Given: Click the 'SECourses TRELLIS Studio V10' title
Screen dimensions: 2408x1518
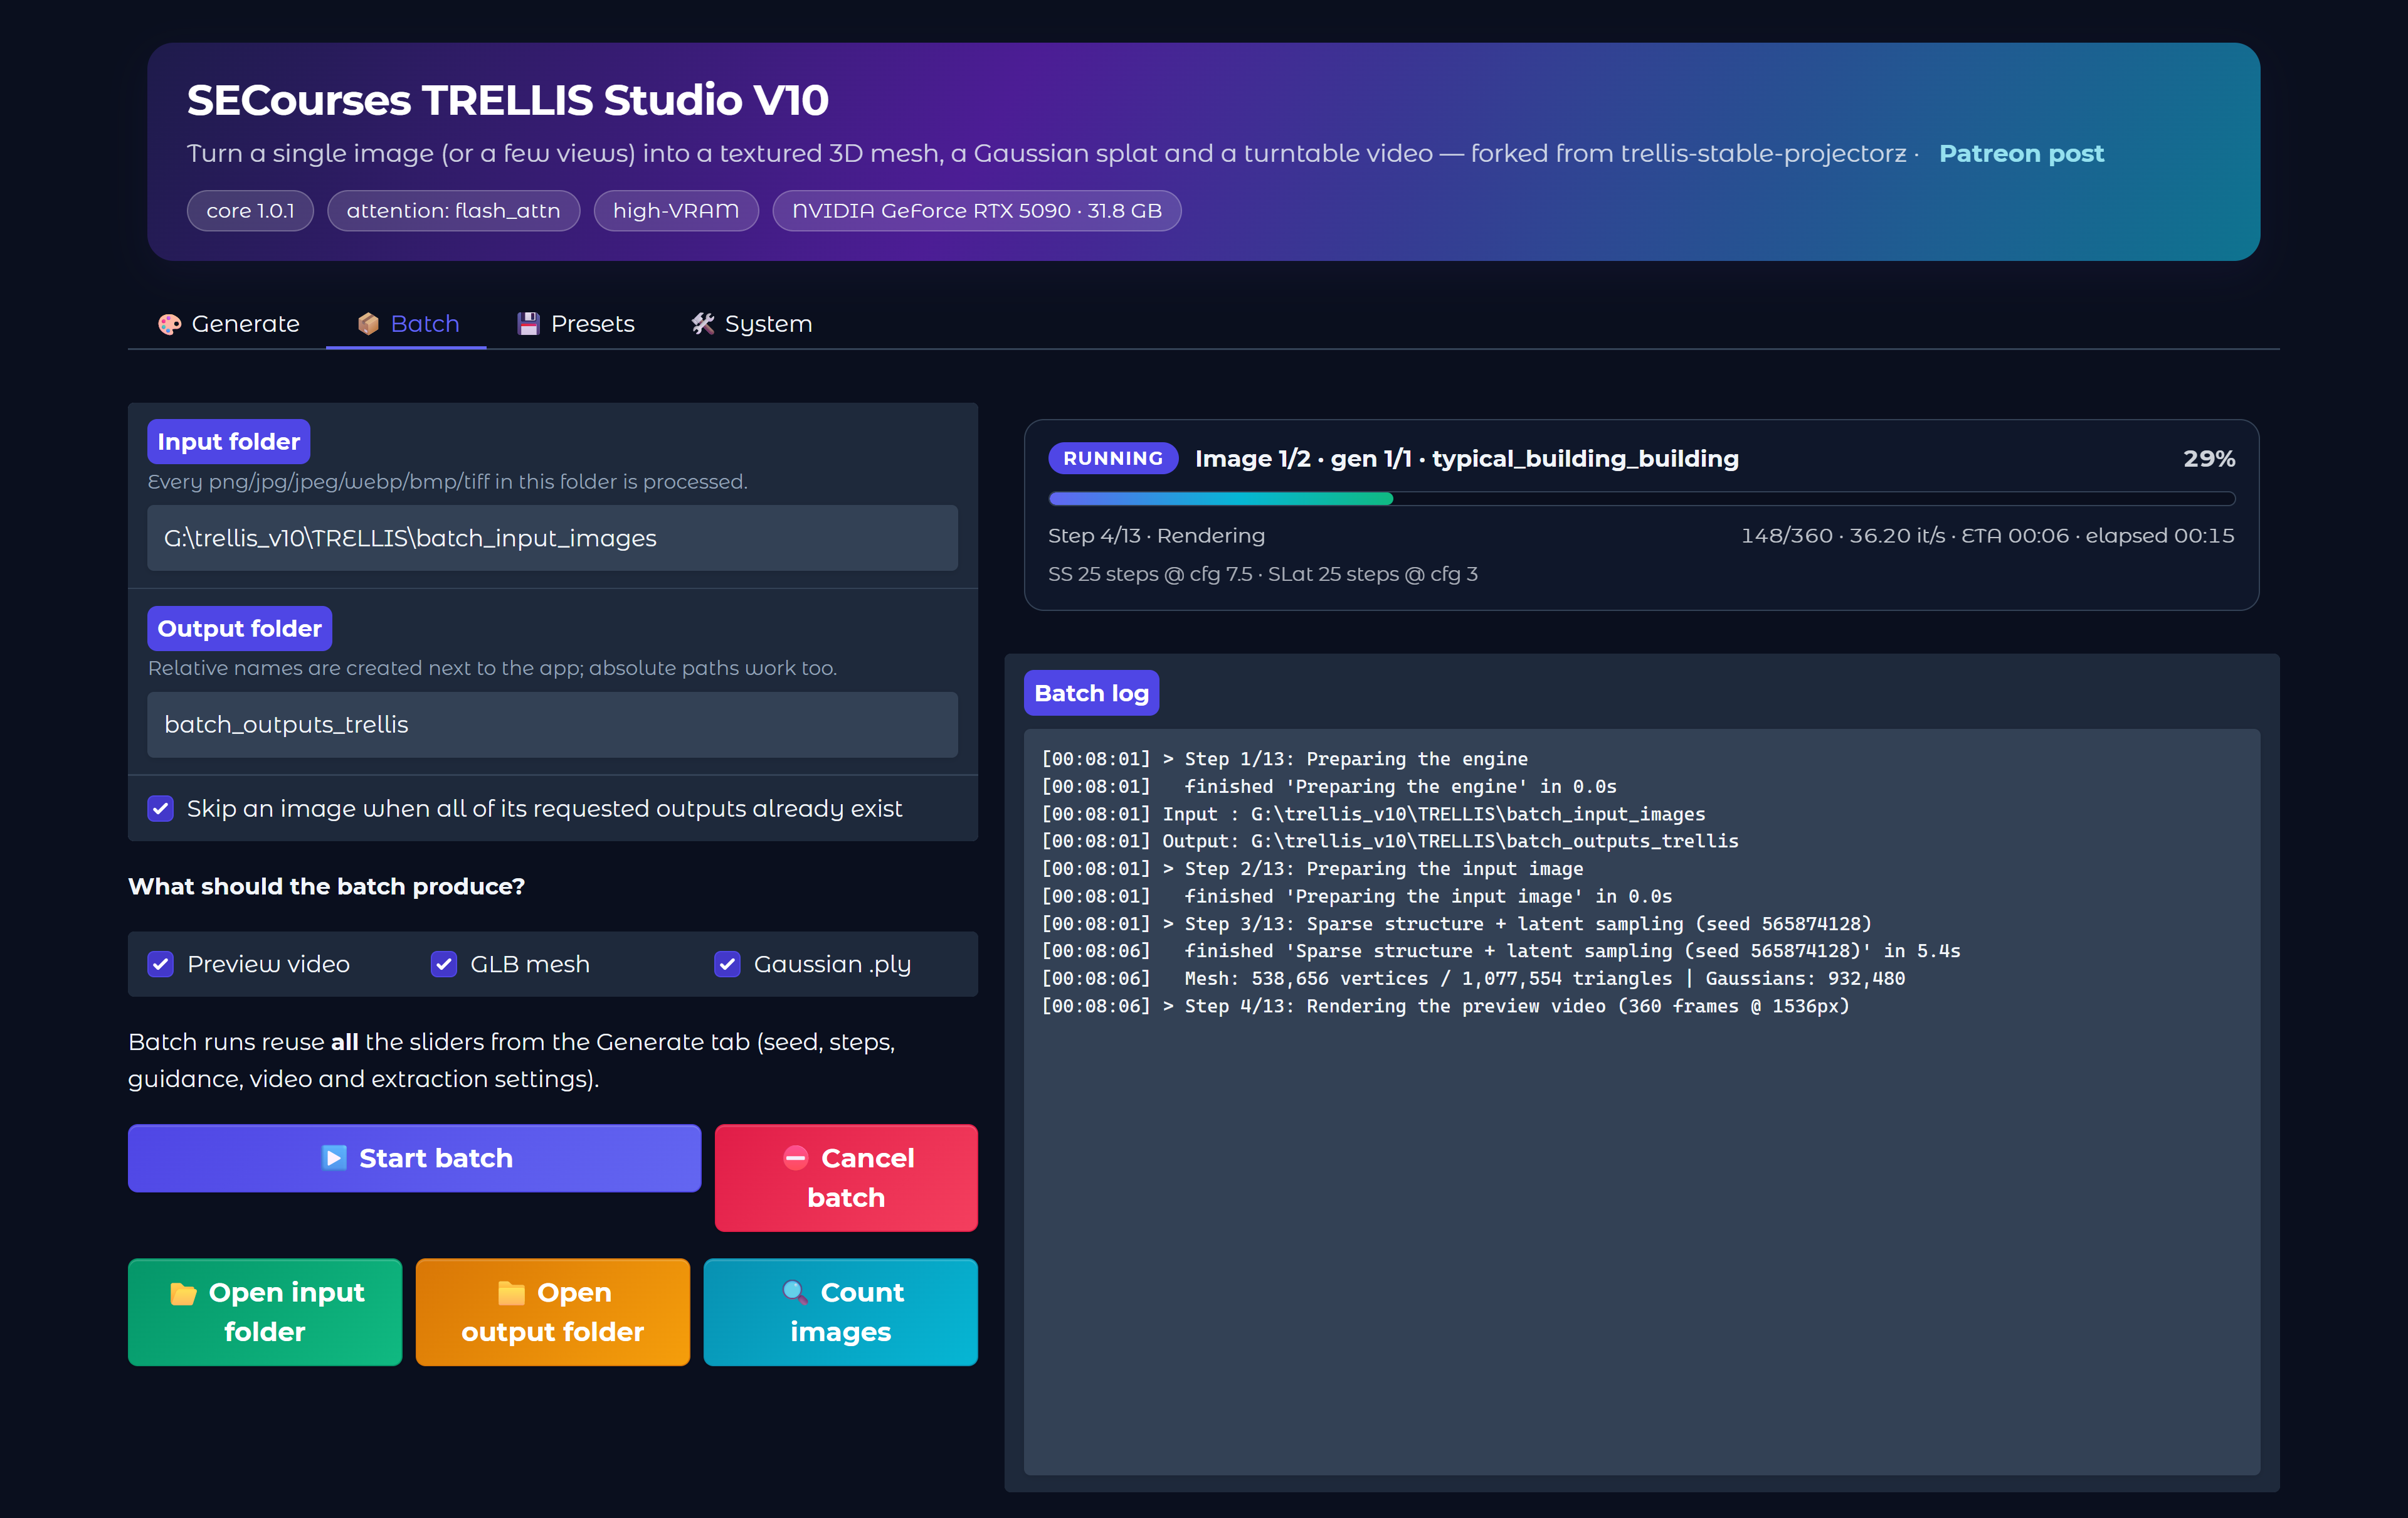Looking at the screenshot, I should 508,100.
